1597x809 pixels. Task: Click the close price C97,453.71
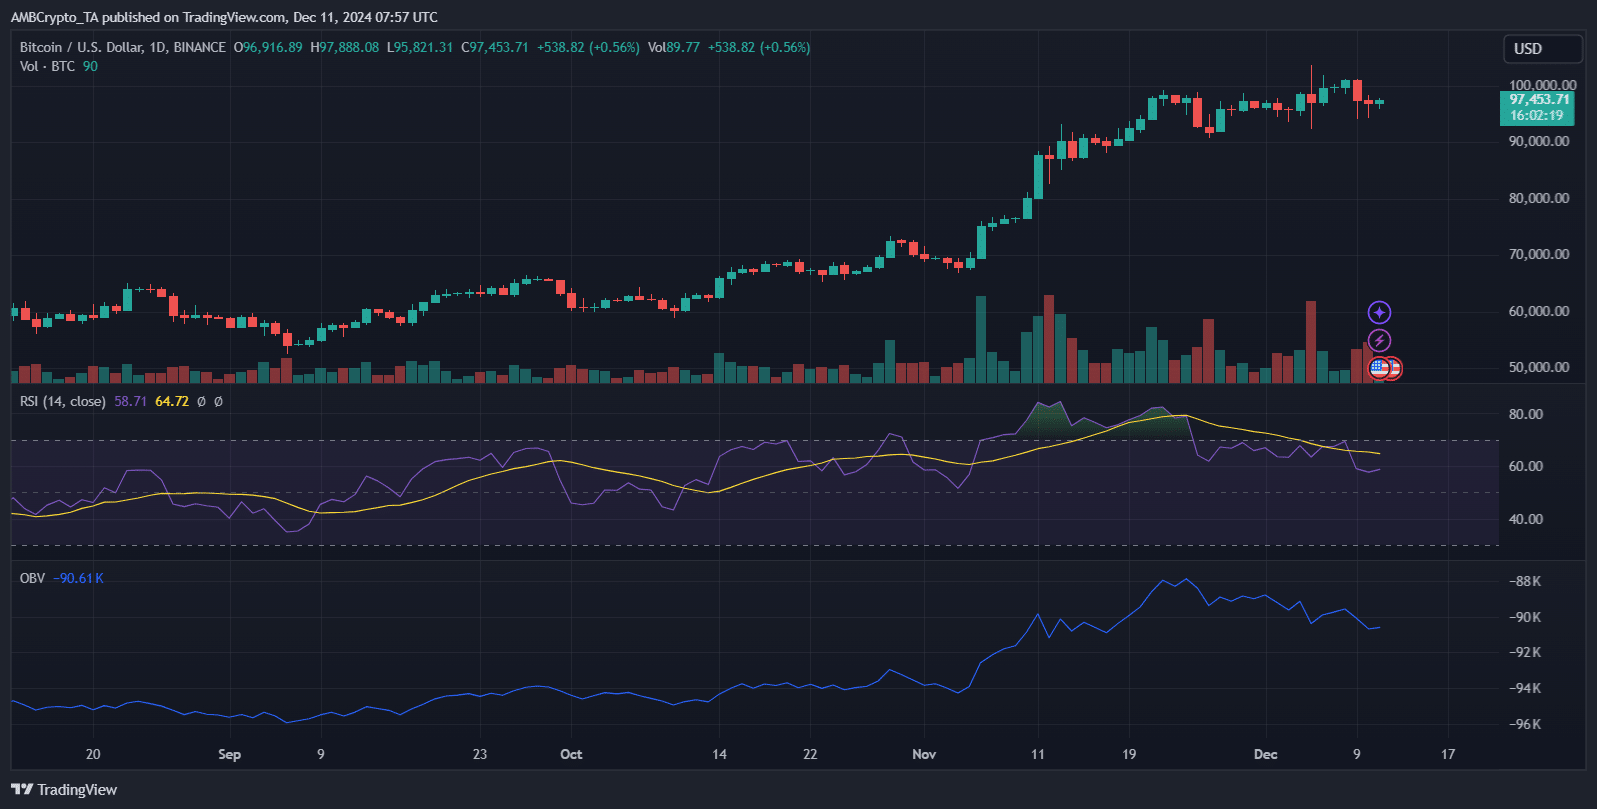[x=495, y=47]
